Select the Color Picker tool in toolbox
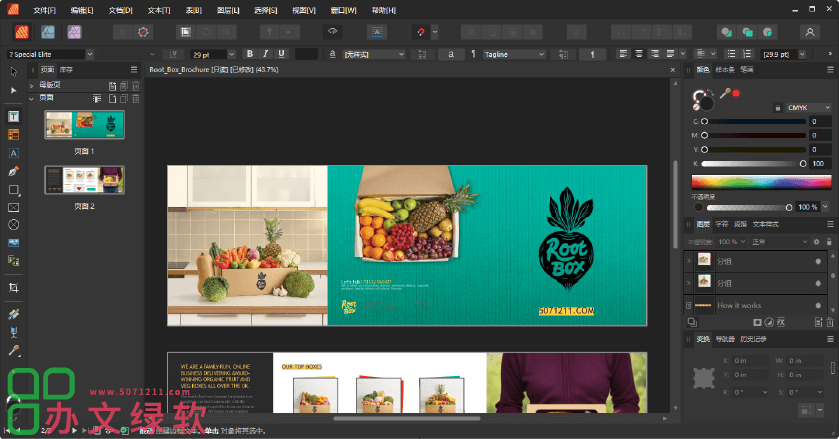839x439 pixels. (14, 351)
